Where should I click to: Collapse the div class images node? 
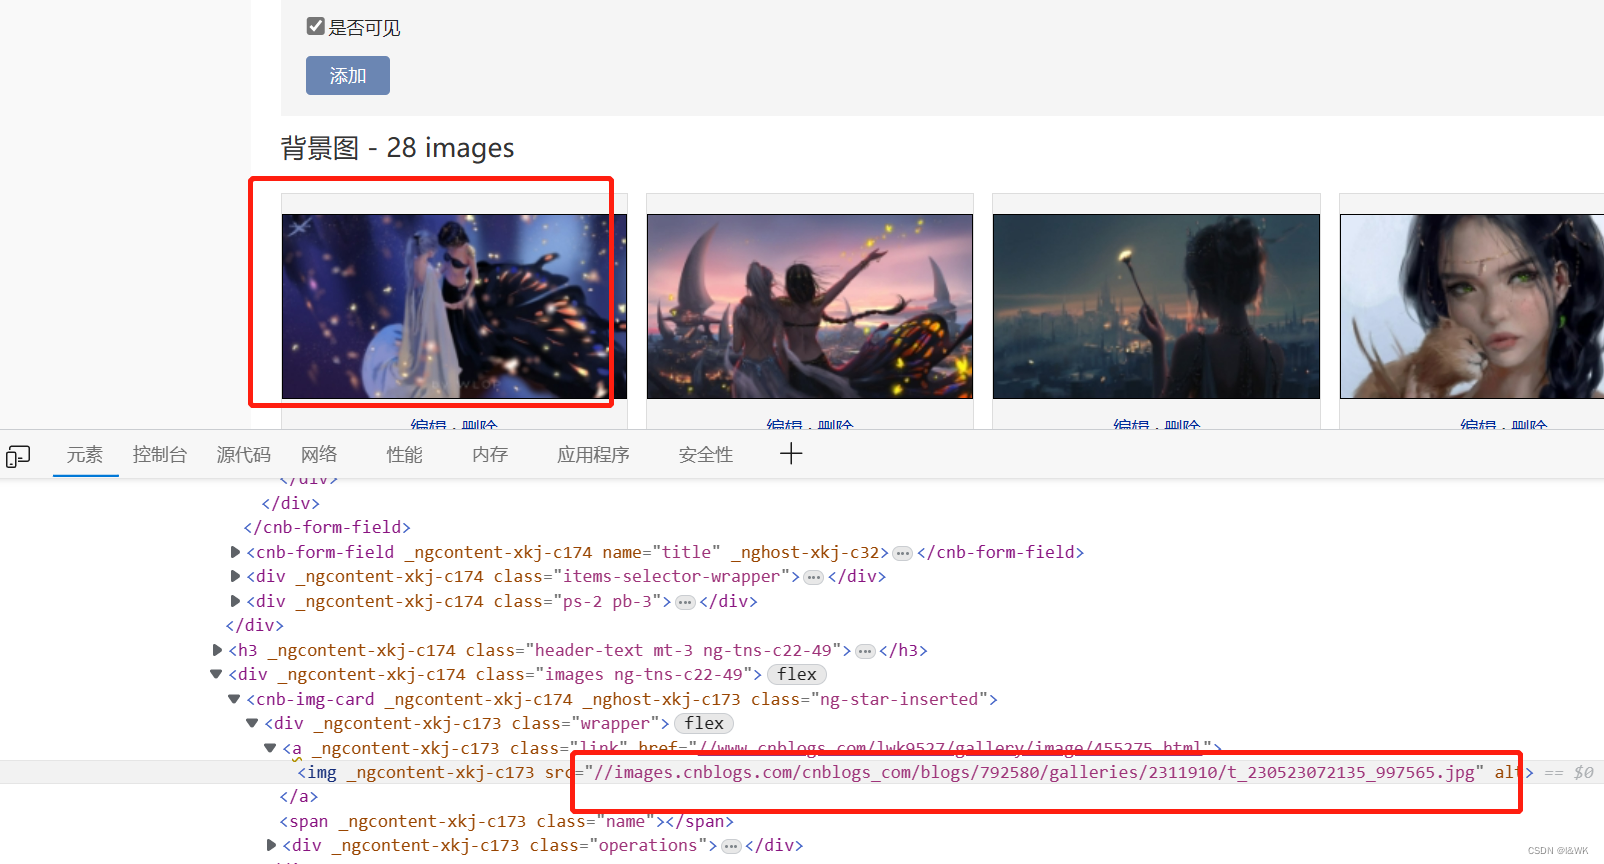[216, 674]
